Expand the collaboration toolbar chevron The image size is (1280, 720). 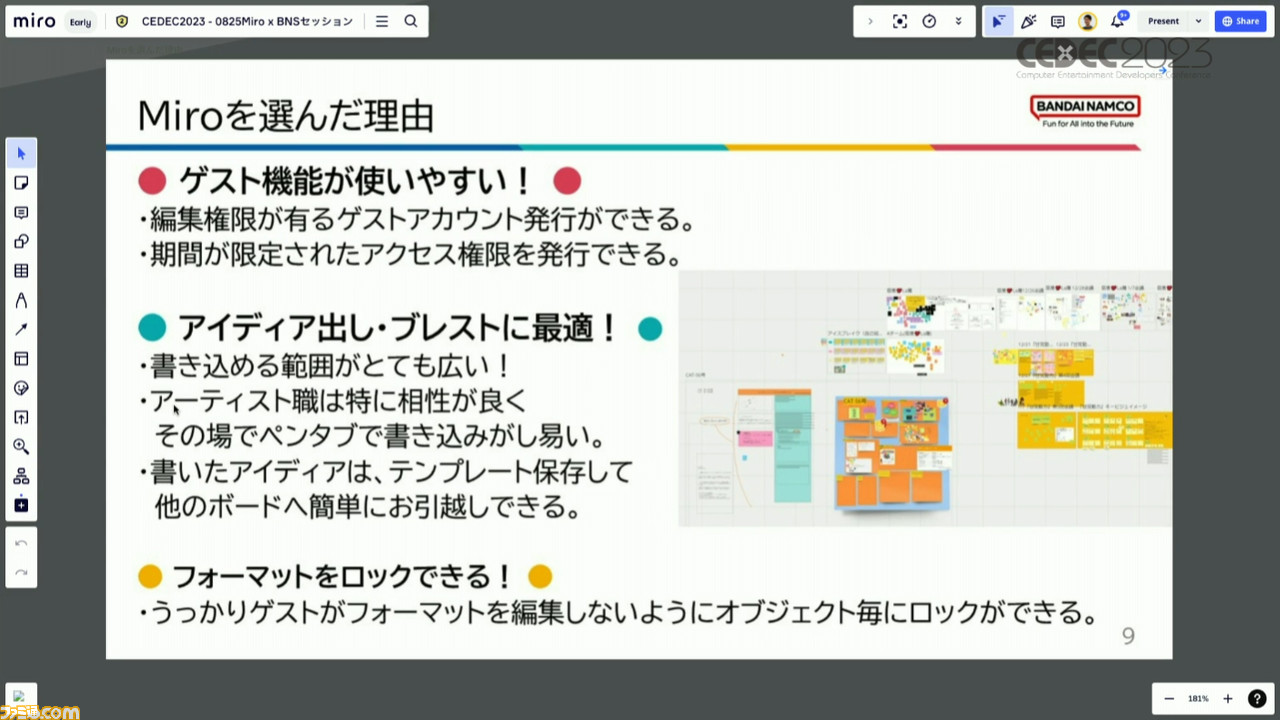pos(870,21)
